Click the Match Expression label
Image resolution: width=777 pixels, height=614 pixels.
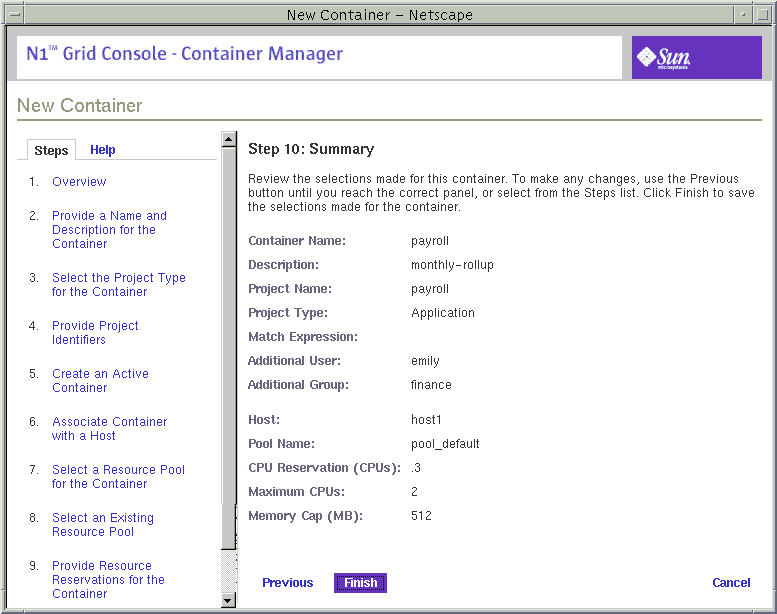click(x=303, y=337)
